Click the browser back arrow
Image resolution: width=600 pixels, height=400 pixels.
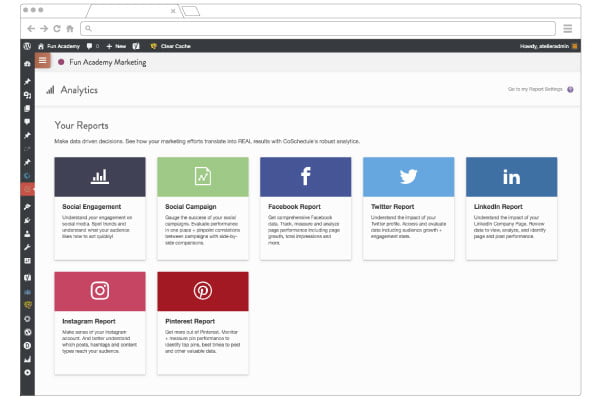(x=31, y=28)
